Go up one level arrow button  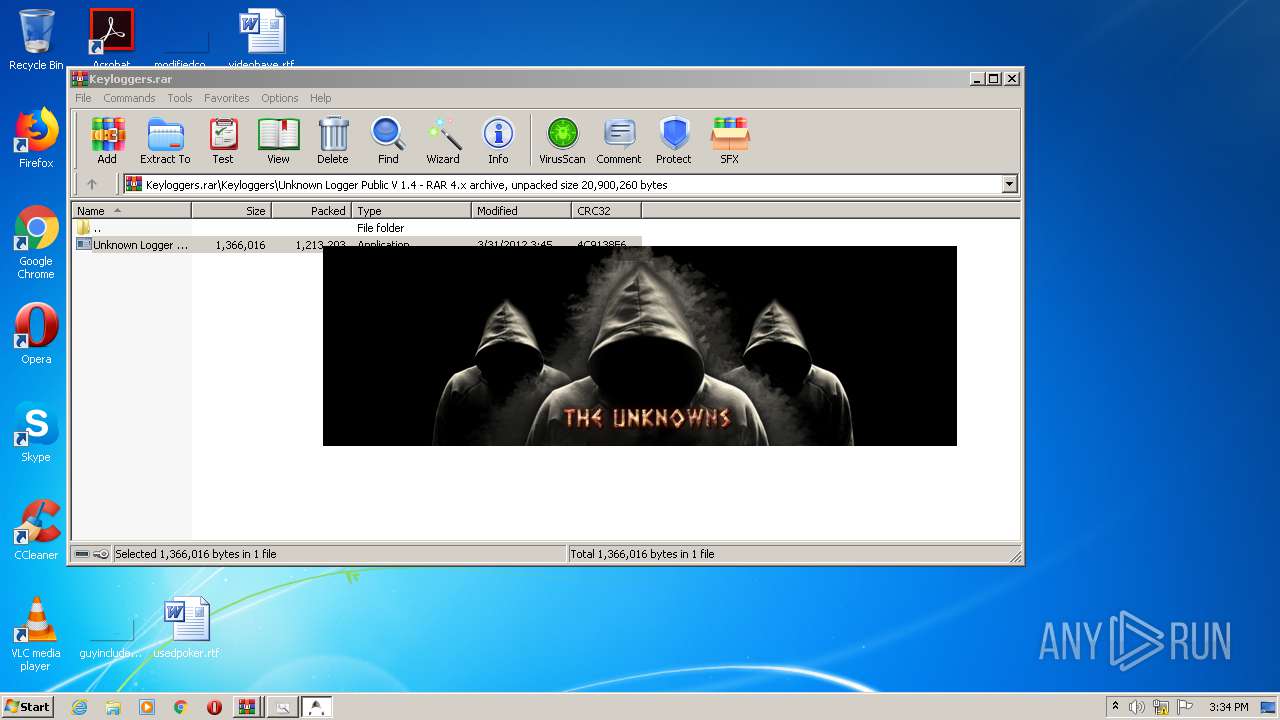click(92, 184)
